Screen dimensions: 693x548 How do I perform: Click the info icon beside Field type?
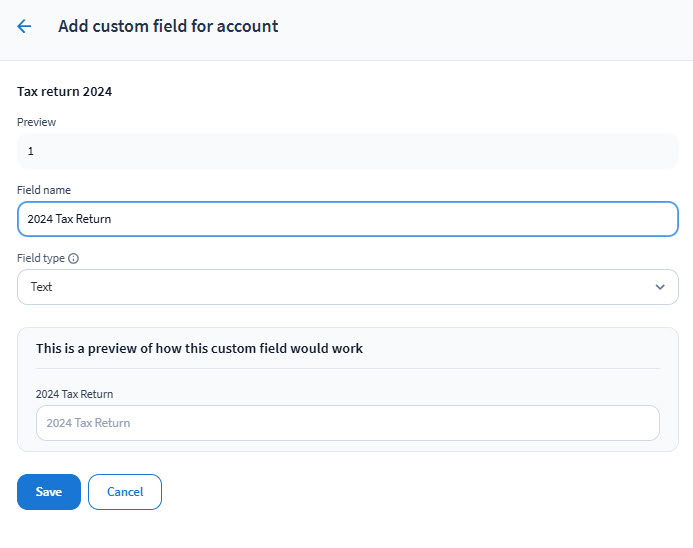(x=74, y=258)
